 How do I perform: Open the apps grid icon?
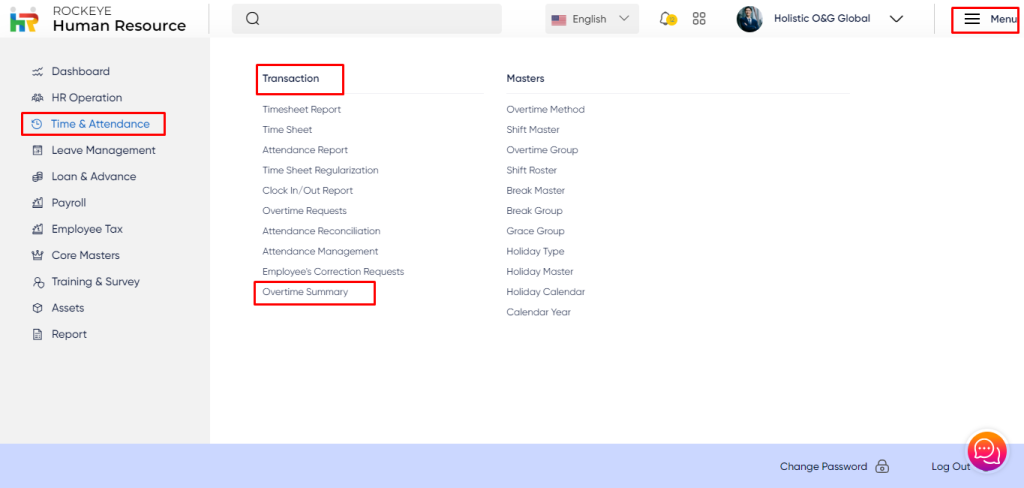tap(699, 19)
